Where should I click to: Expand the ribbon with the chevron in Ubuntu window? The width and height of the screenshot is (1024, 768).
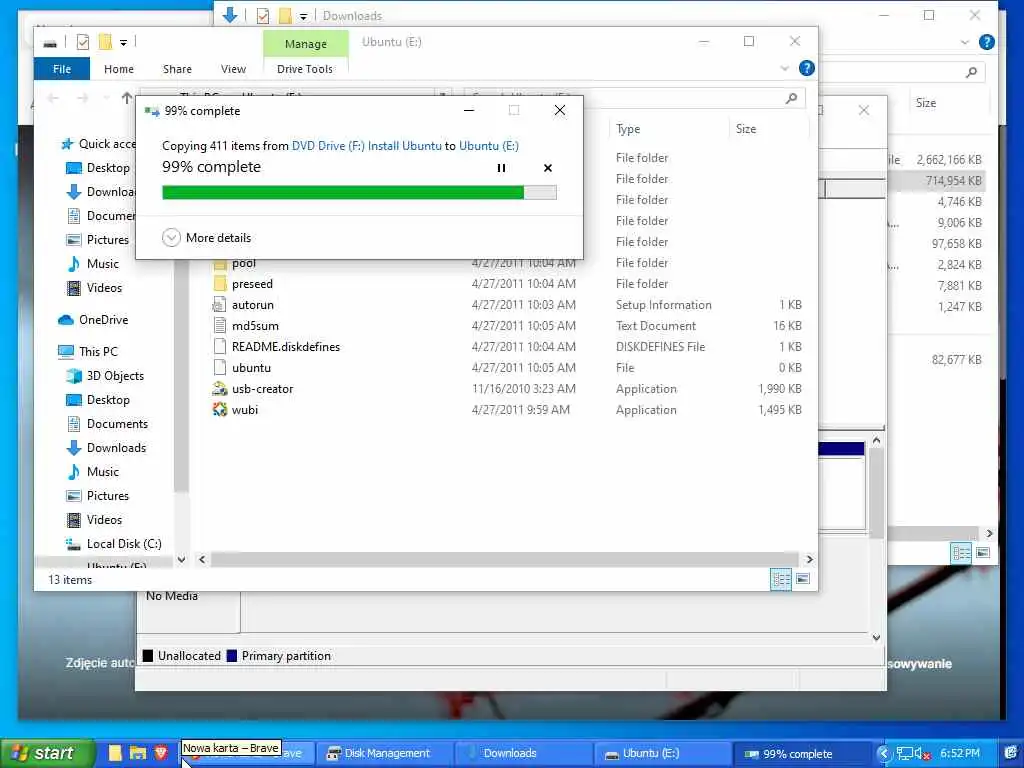pyautogui.click(x=784, y=68)
